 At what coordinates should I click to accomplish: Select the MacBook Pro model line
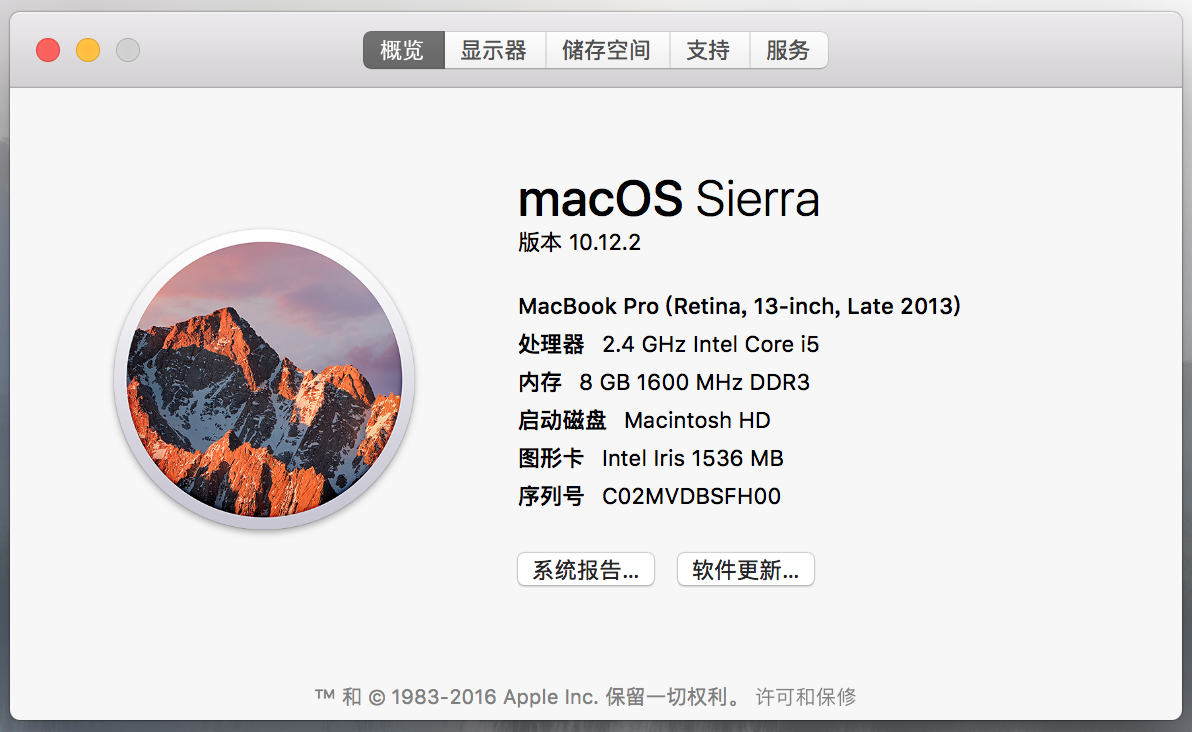pyautogui.click(x=739, y=306)
